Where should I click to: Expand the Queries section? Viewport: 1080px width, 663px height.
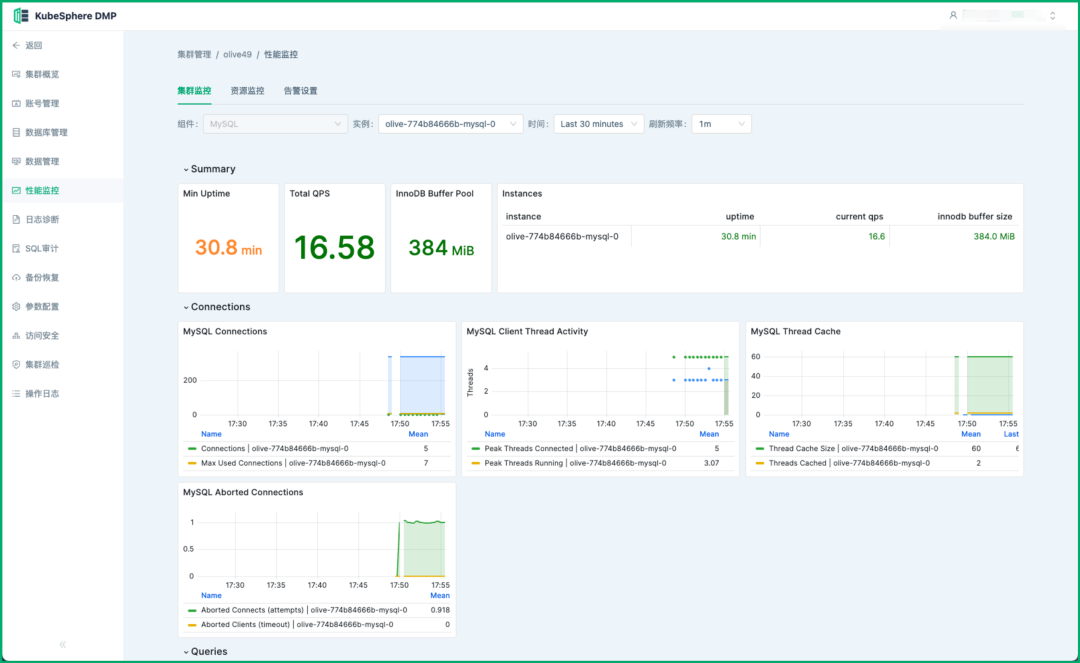tap(205, 651)
